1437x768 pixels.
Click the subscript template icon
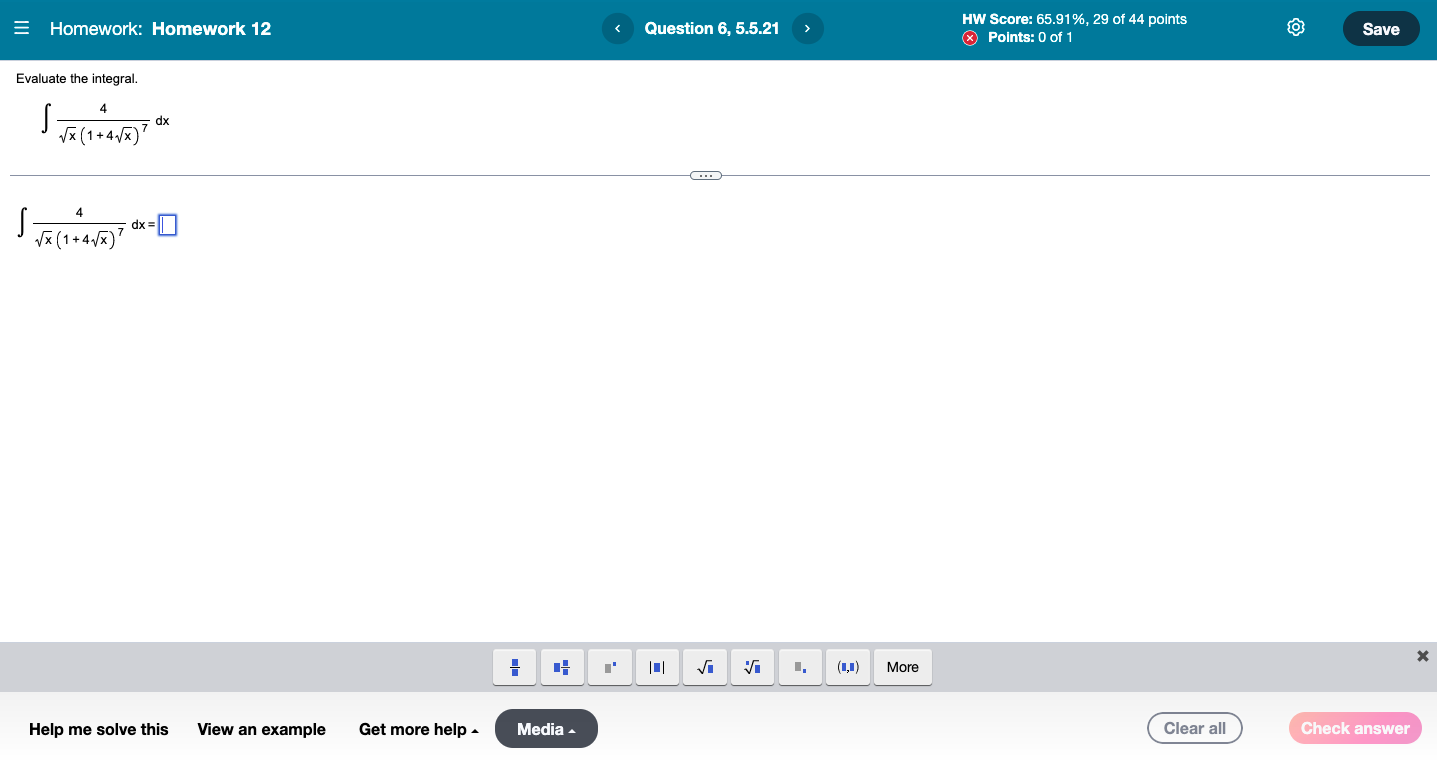pos(800,667)
